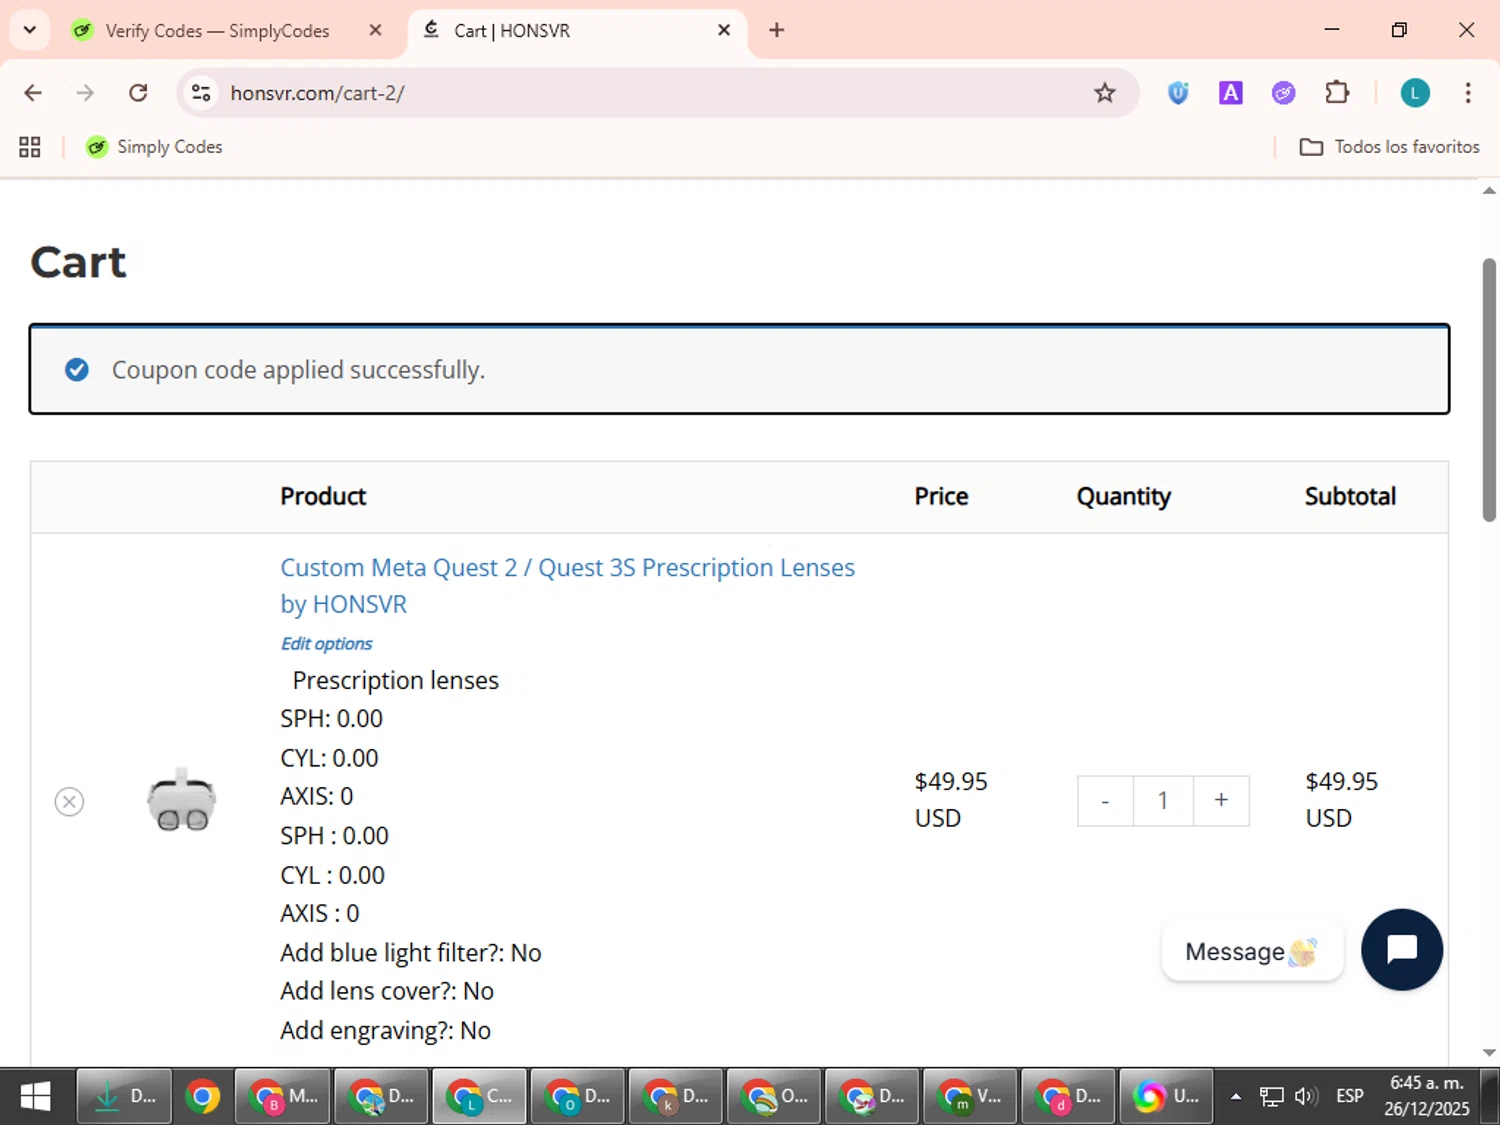The image size is (1500, 1125).
Task: View site information icon in address bar
Action: click(x=201, y=93)
